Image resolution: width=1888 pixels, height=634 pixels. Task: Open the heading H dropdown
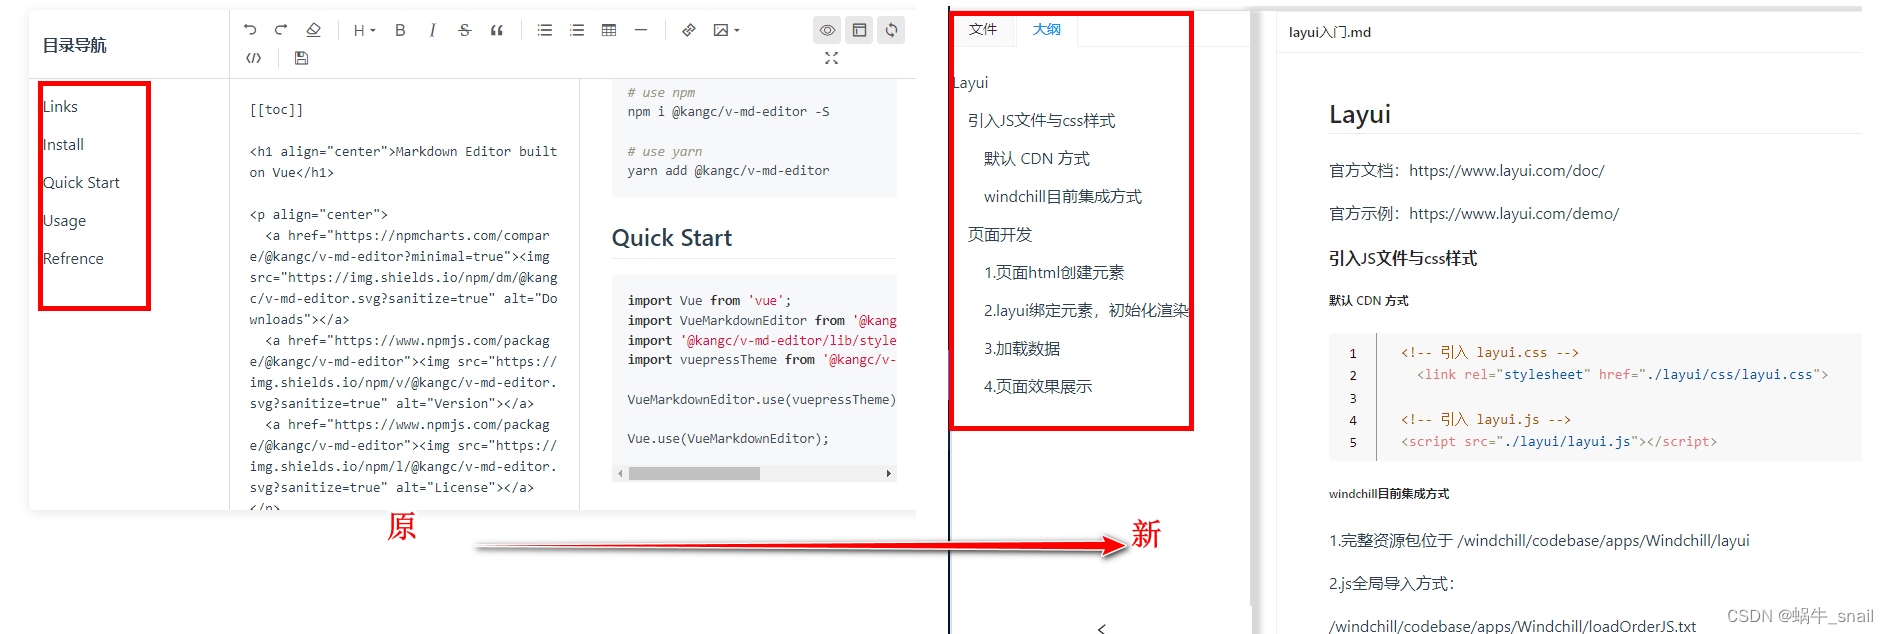[x=364, y=30]
